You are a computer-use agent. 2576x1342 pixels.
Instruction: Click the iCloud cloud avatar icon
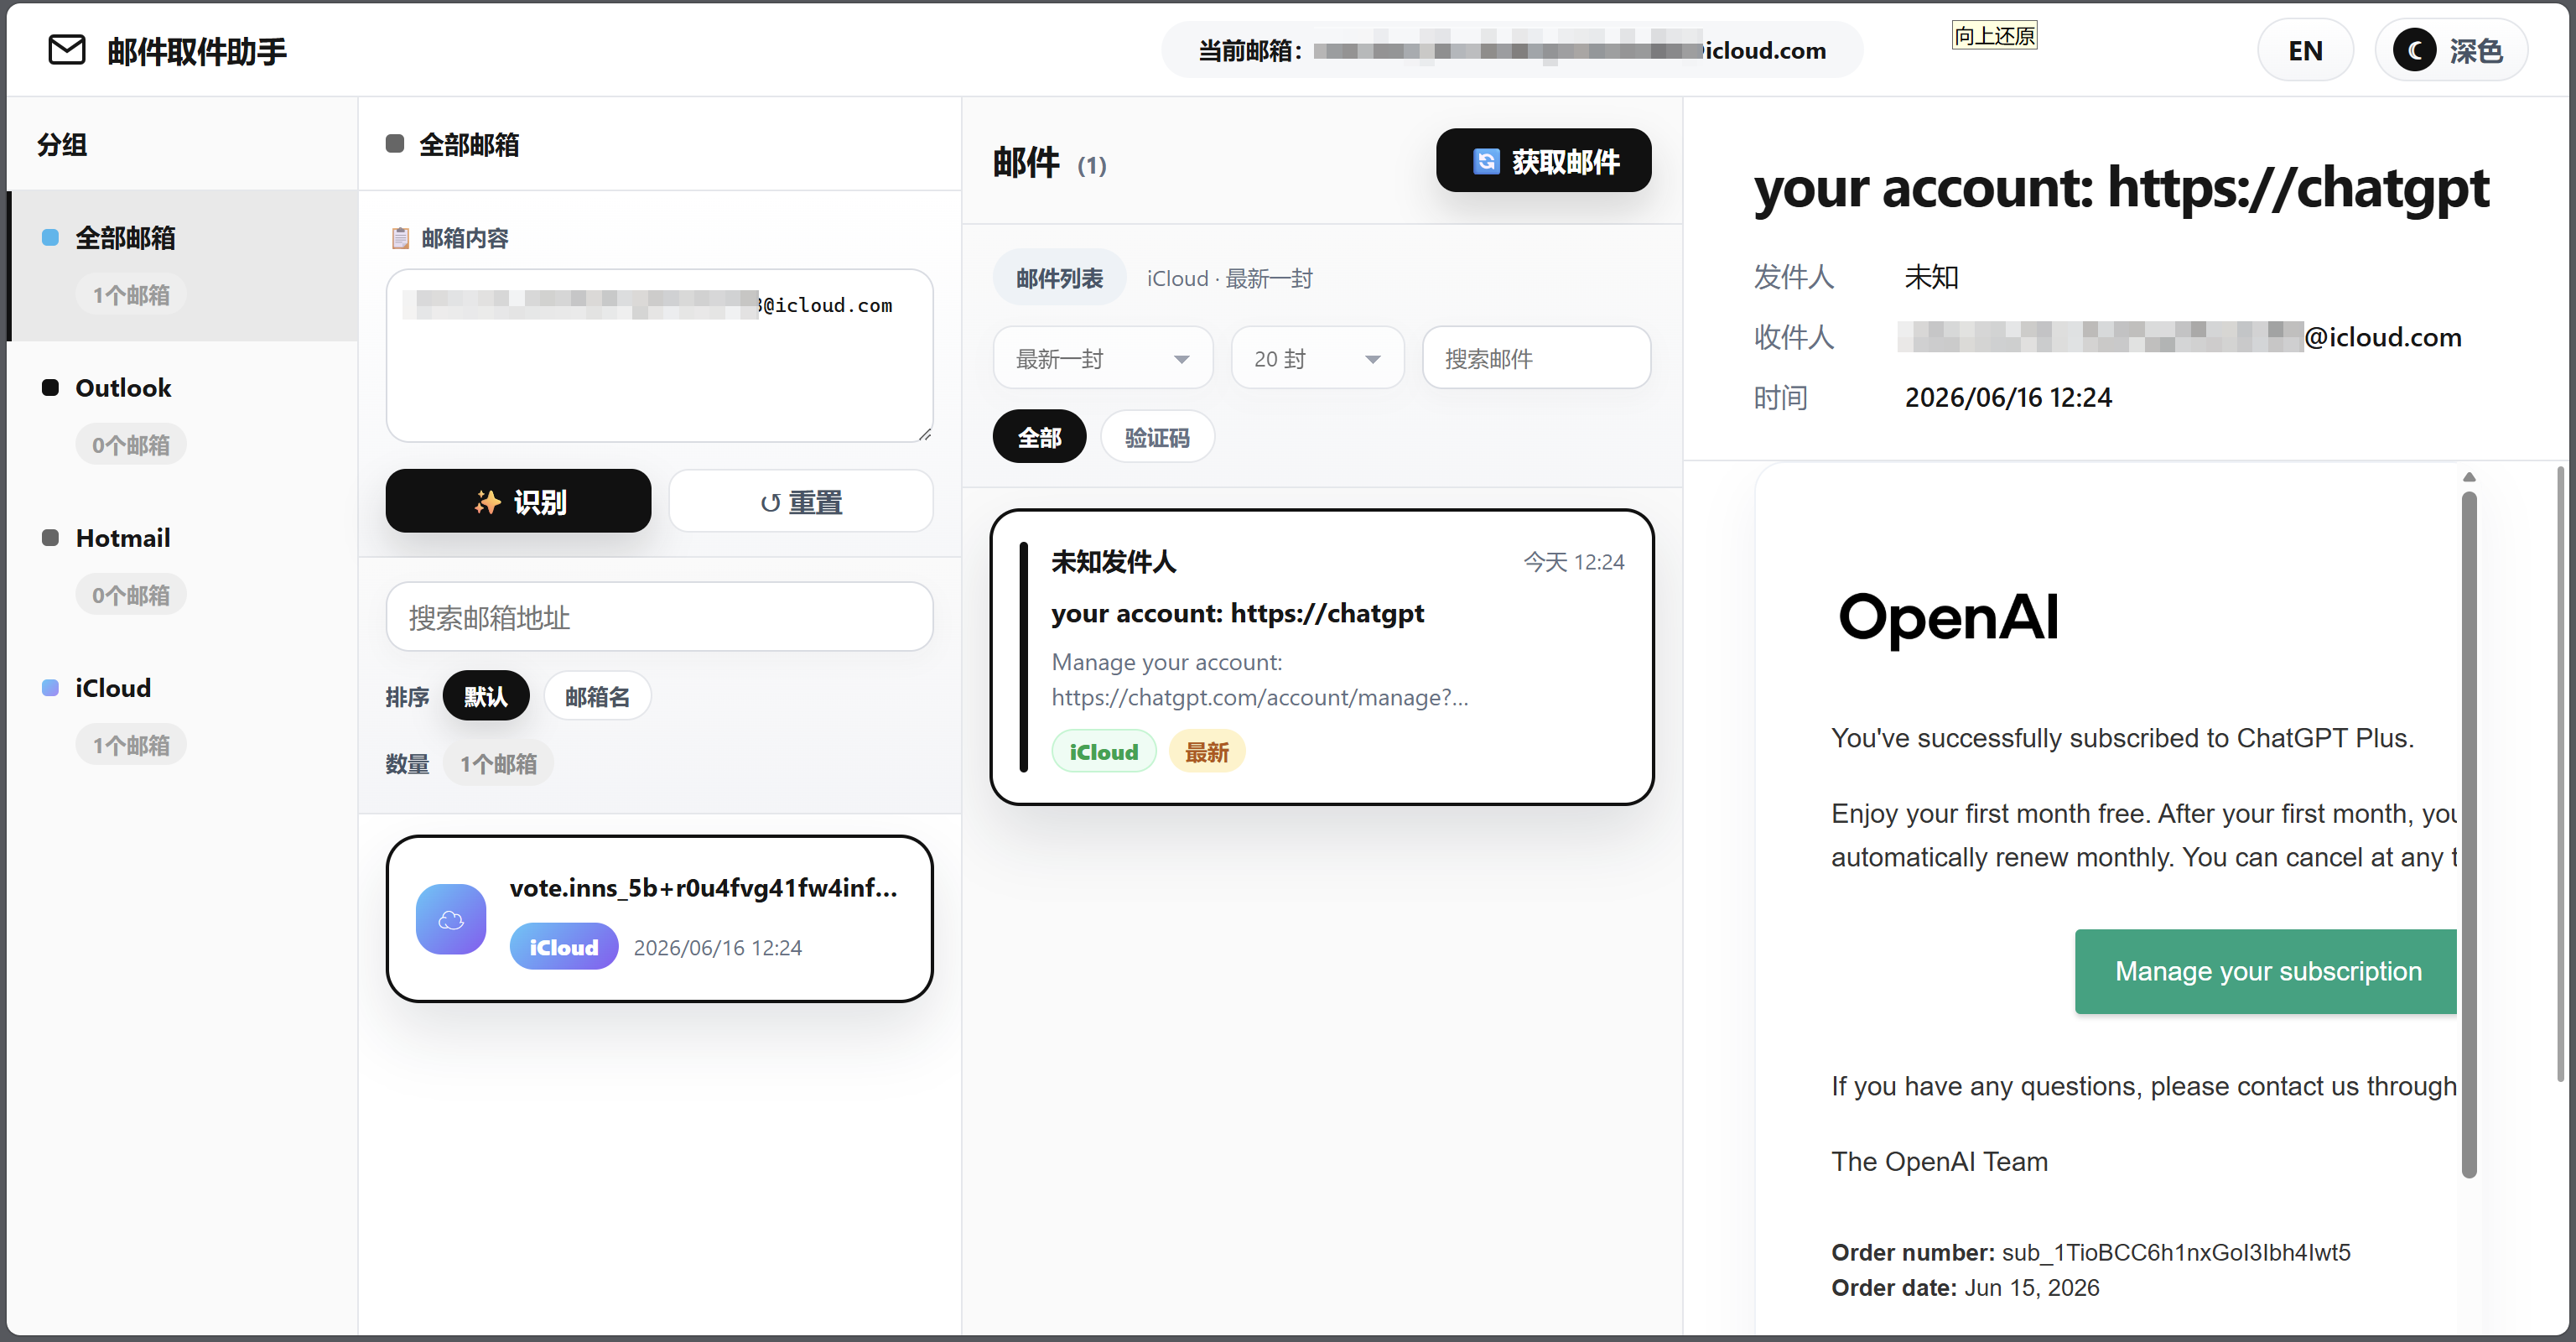pos(451,919)
